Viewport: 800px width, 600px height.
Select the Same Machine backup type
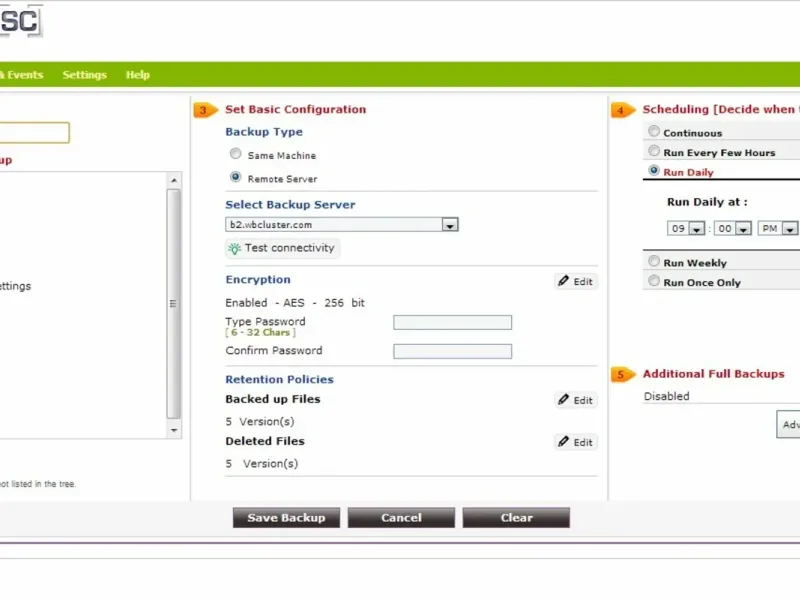[x=235, y=154]
